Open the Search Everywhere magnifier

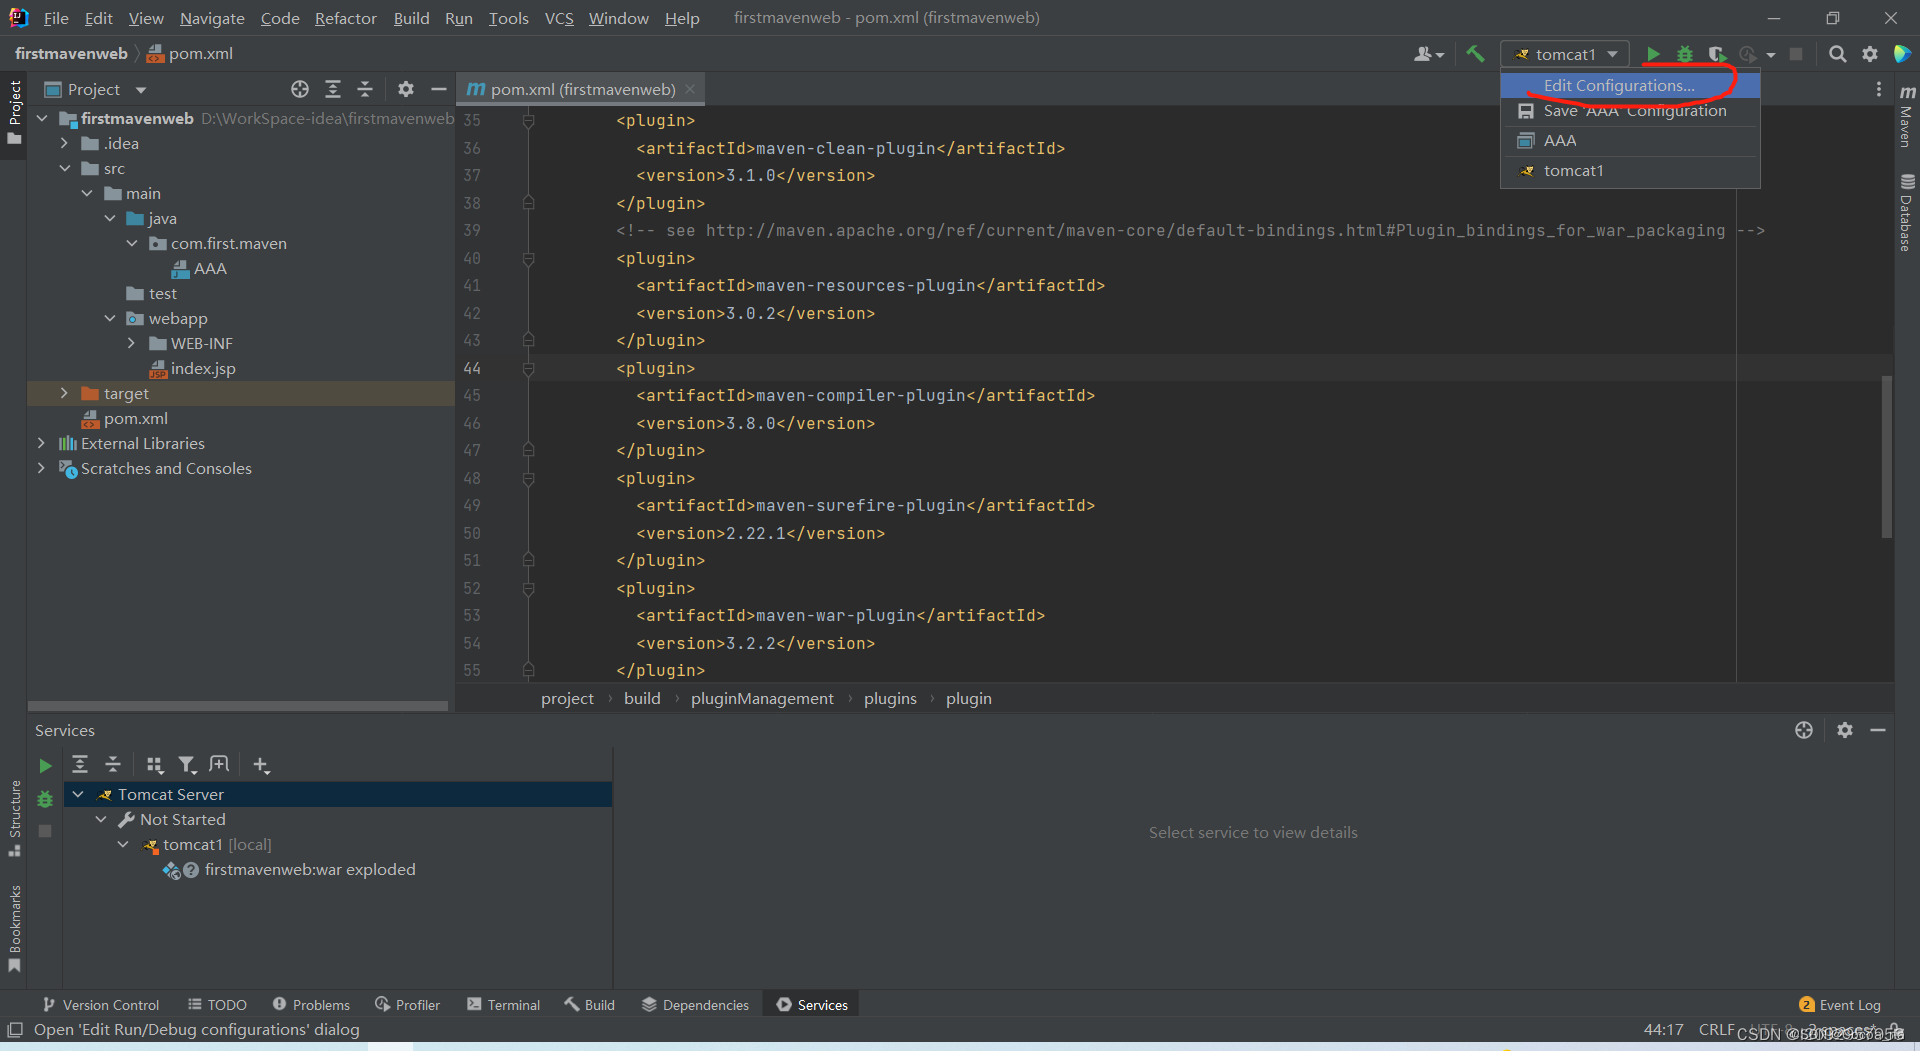(1837, 54)
